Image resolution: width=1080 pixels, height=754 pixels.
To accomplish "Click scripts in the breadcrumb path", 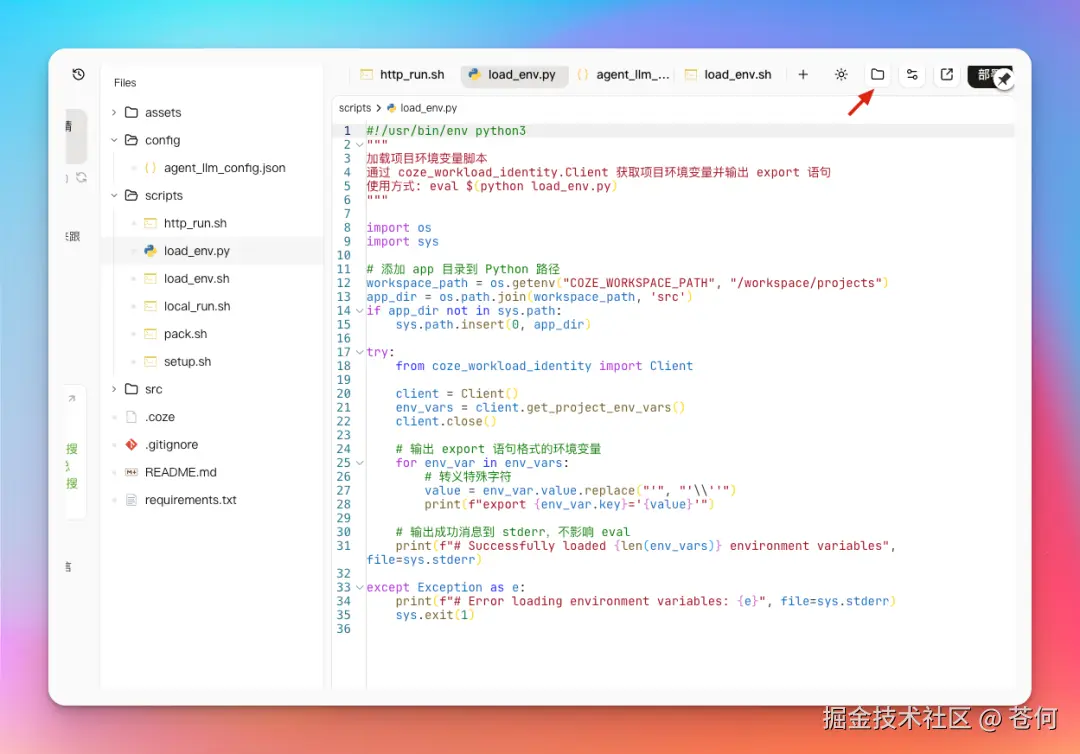I will coord(355,108).
